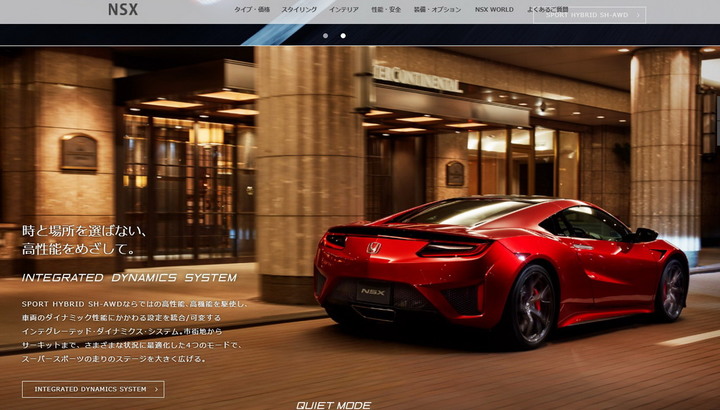Viewport: 720px width, 410px height.
Task: Click the heading 時と場所を選ばない、
Action: point(84,231)
